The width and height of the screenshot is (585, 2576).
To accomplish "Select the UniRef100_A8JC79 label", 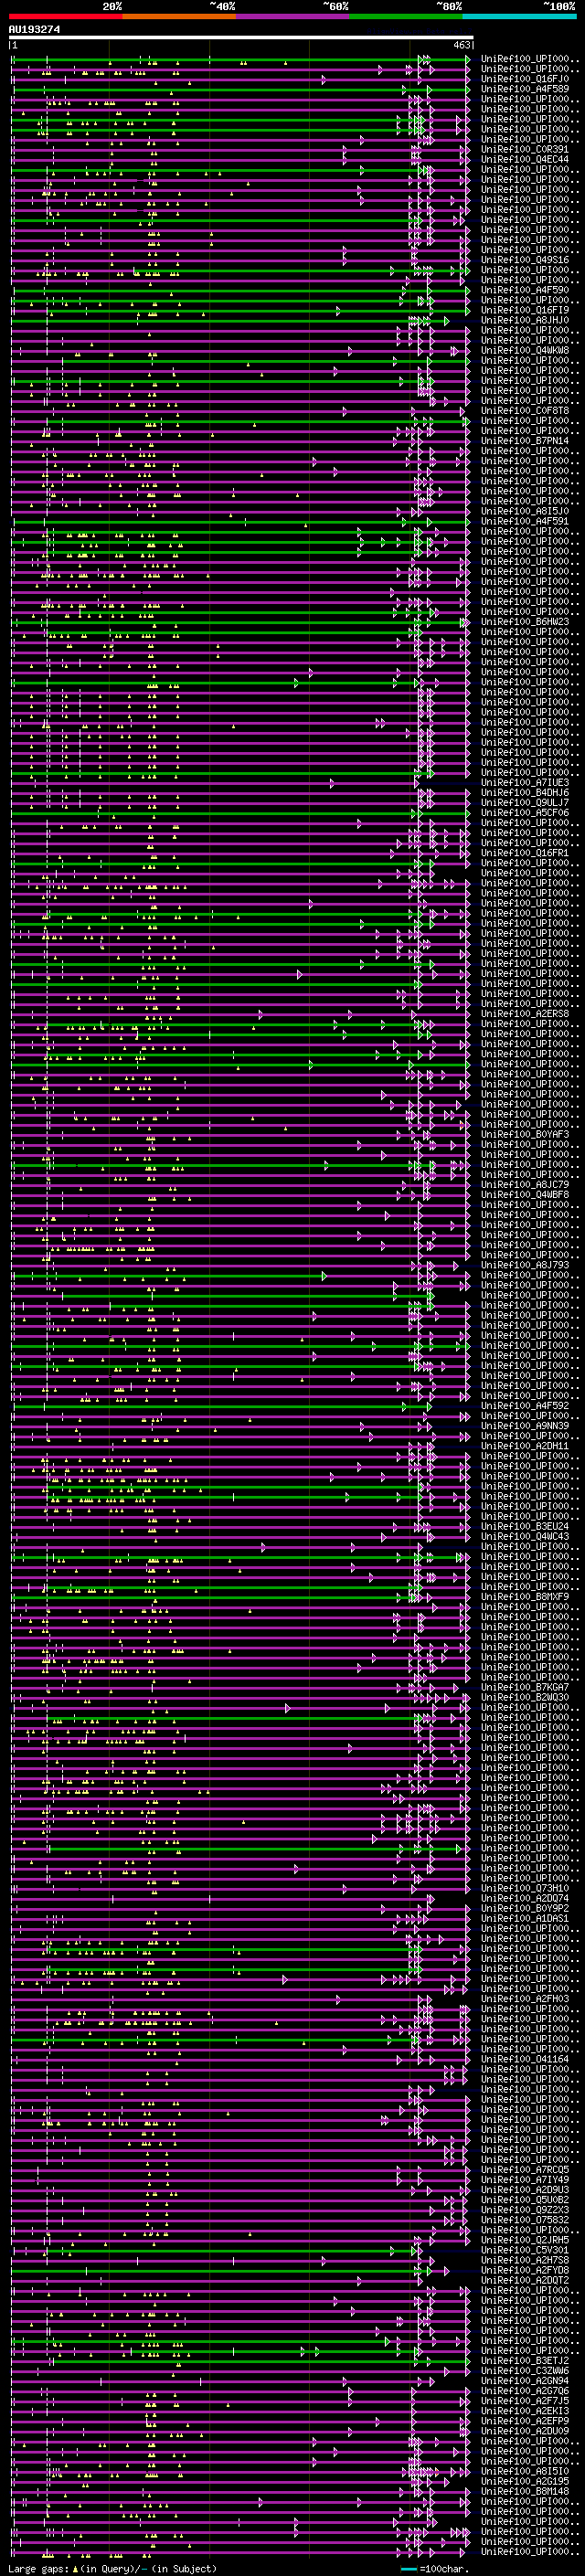I will 524,1185.
